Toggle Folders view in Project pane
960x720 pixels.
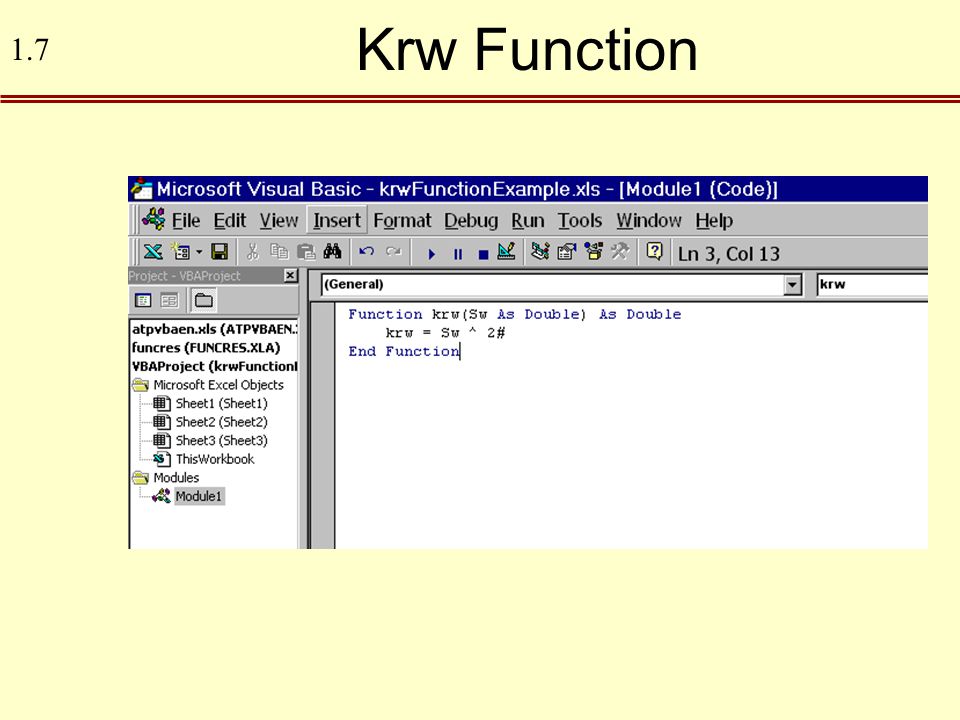tap(203, 300)
